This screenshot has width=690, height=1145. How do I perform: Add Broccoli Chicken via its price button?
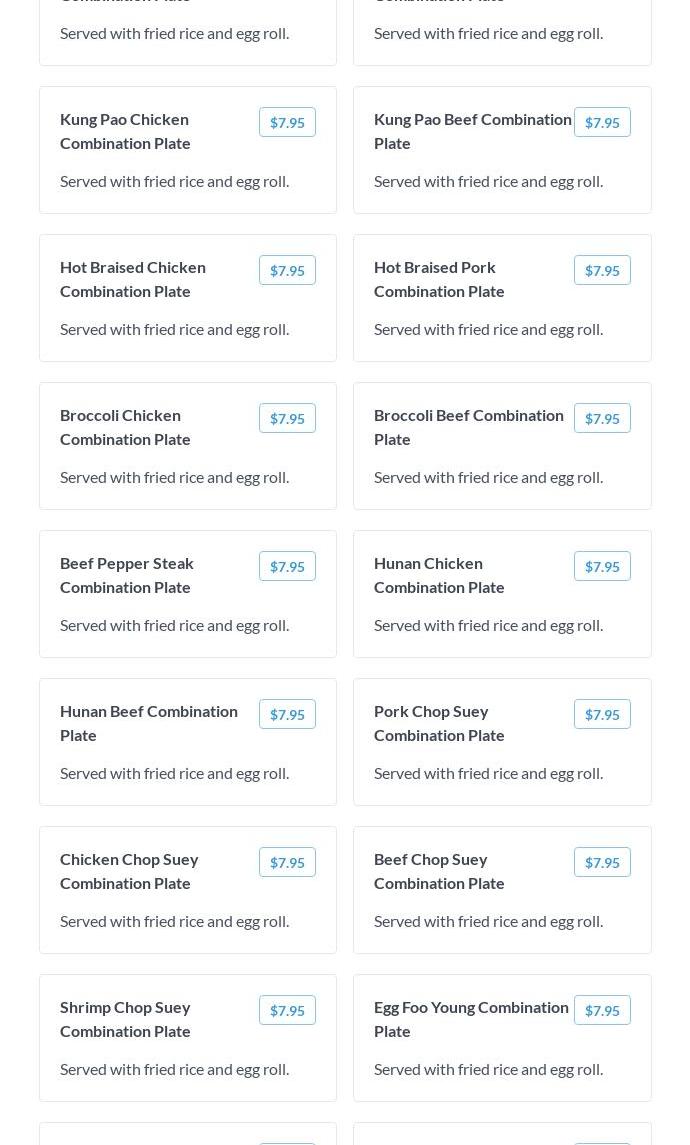point(287,418)
